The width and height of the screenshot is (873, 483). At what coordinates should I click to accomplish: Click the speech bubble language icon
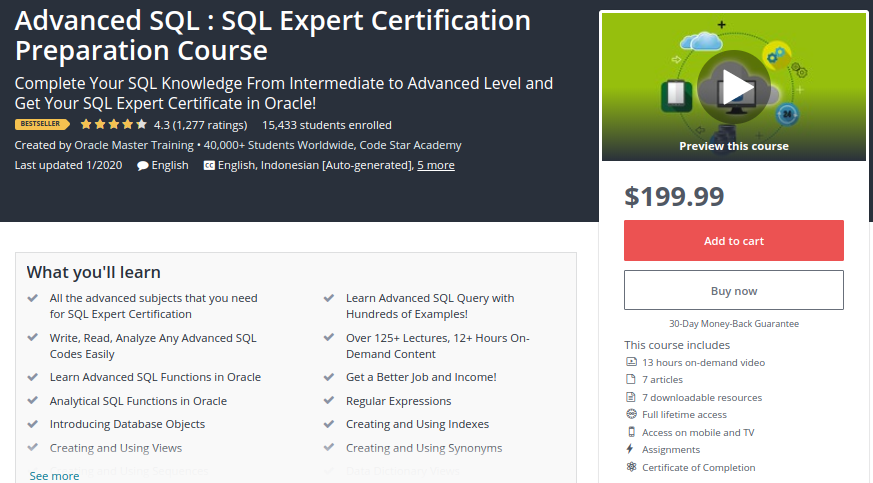[143, 165]
